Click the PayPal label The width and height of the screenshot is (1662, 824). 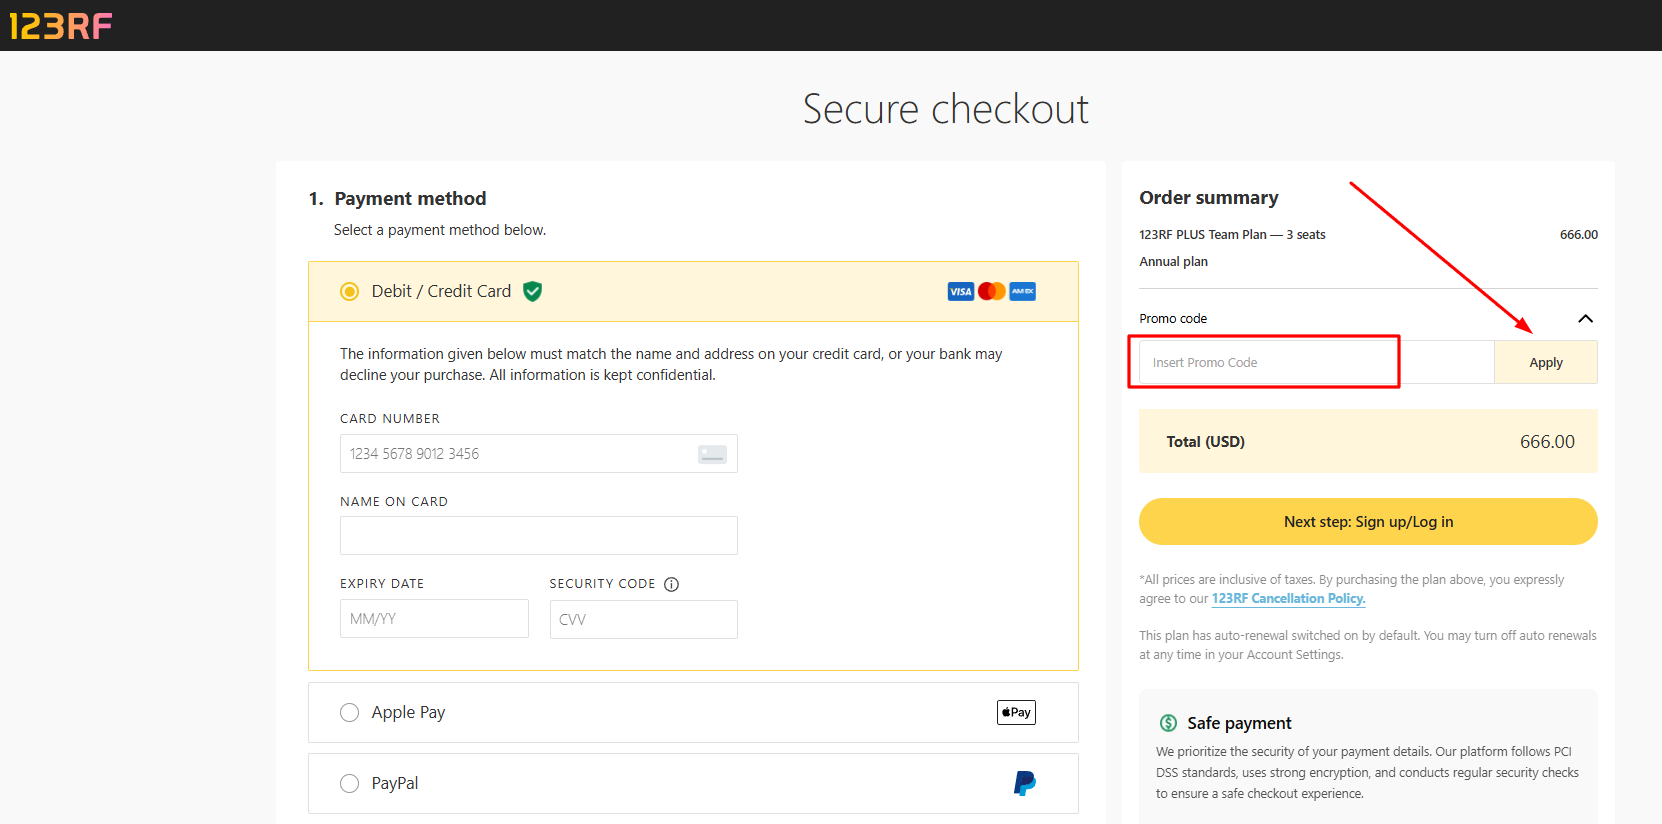[x=395, y=783]
